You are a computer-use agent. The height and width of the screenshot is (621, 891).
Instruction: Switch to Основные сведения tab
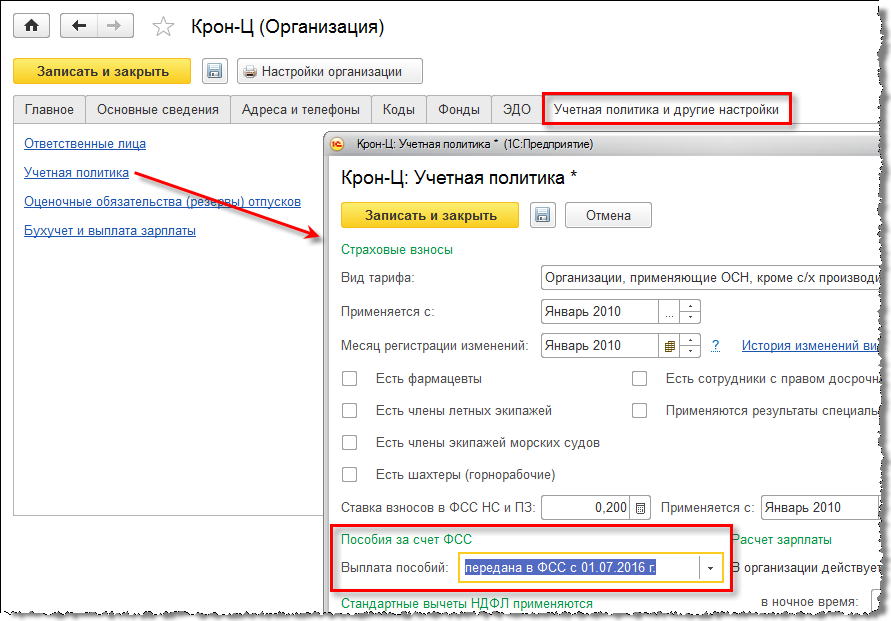pyautogui.click(x=157, y=110)
